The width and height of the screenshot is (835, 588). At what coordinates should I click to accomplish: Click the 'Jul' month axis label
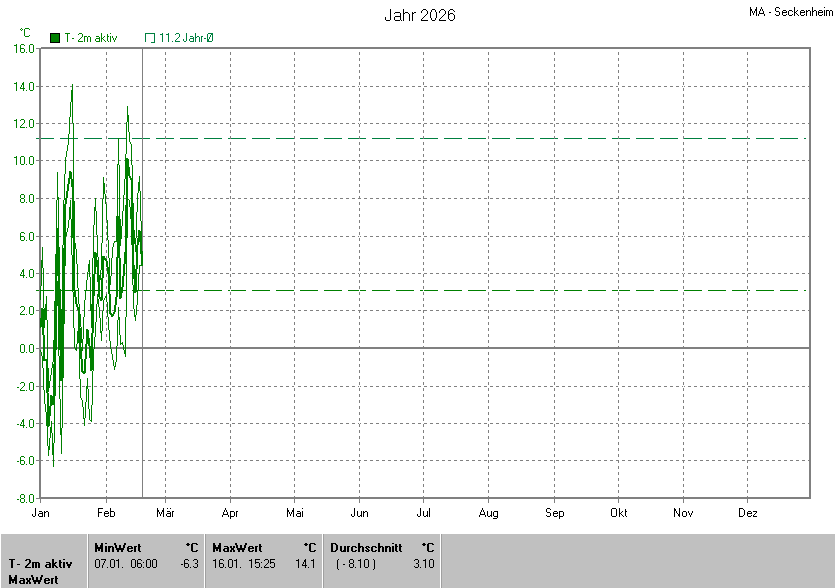tap(424, 513)
